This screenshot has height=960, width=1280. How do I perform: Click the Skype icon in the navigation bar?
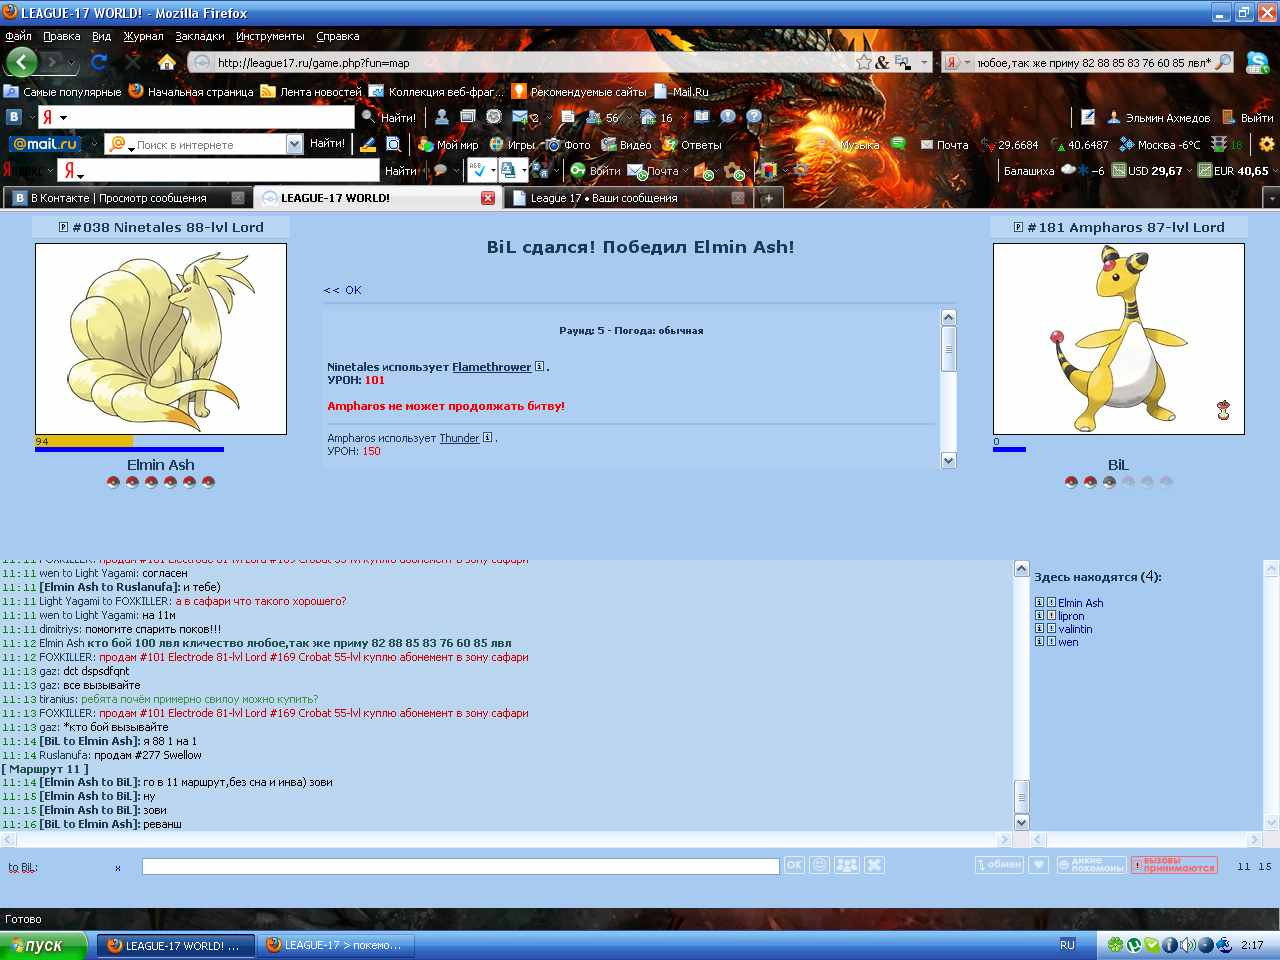[x=1257, y=62]
